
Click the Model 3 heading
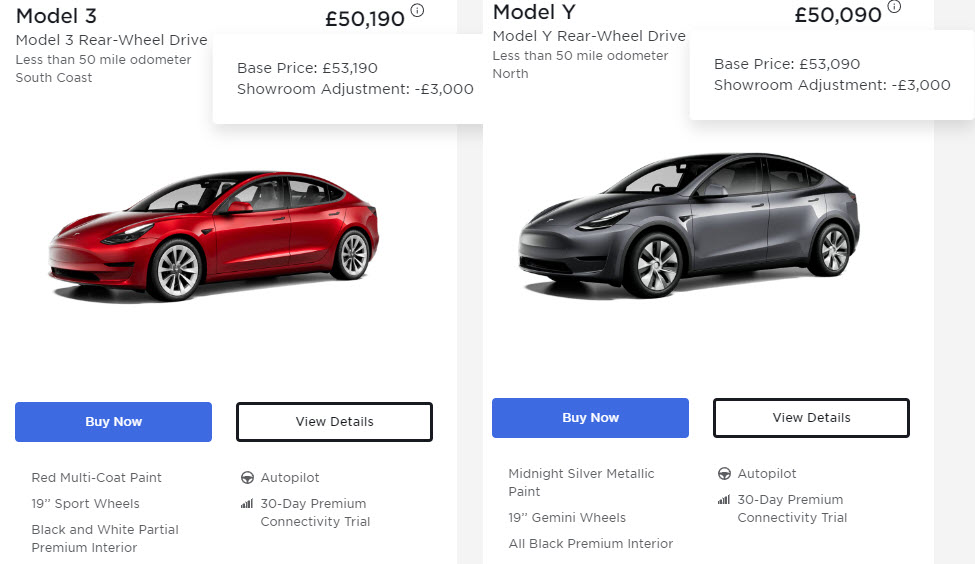[x=56, y=16]
